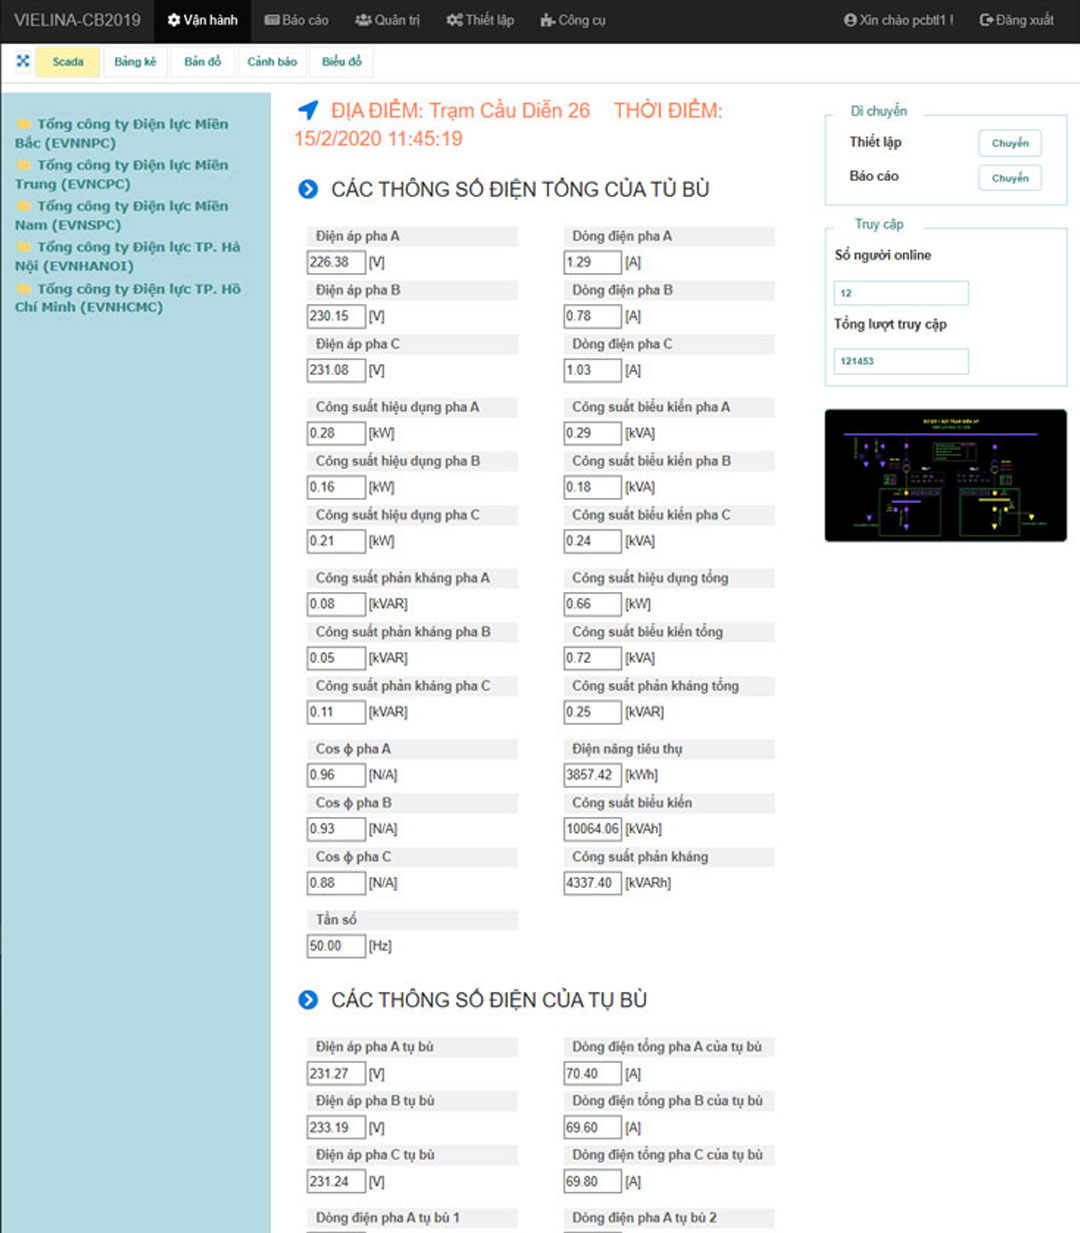Viewport: 1080px width, 1233px height.
Task: Click Công suất biểu kiến tổng field
Action: pos(593,658)
